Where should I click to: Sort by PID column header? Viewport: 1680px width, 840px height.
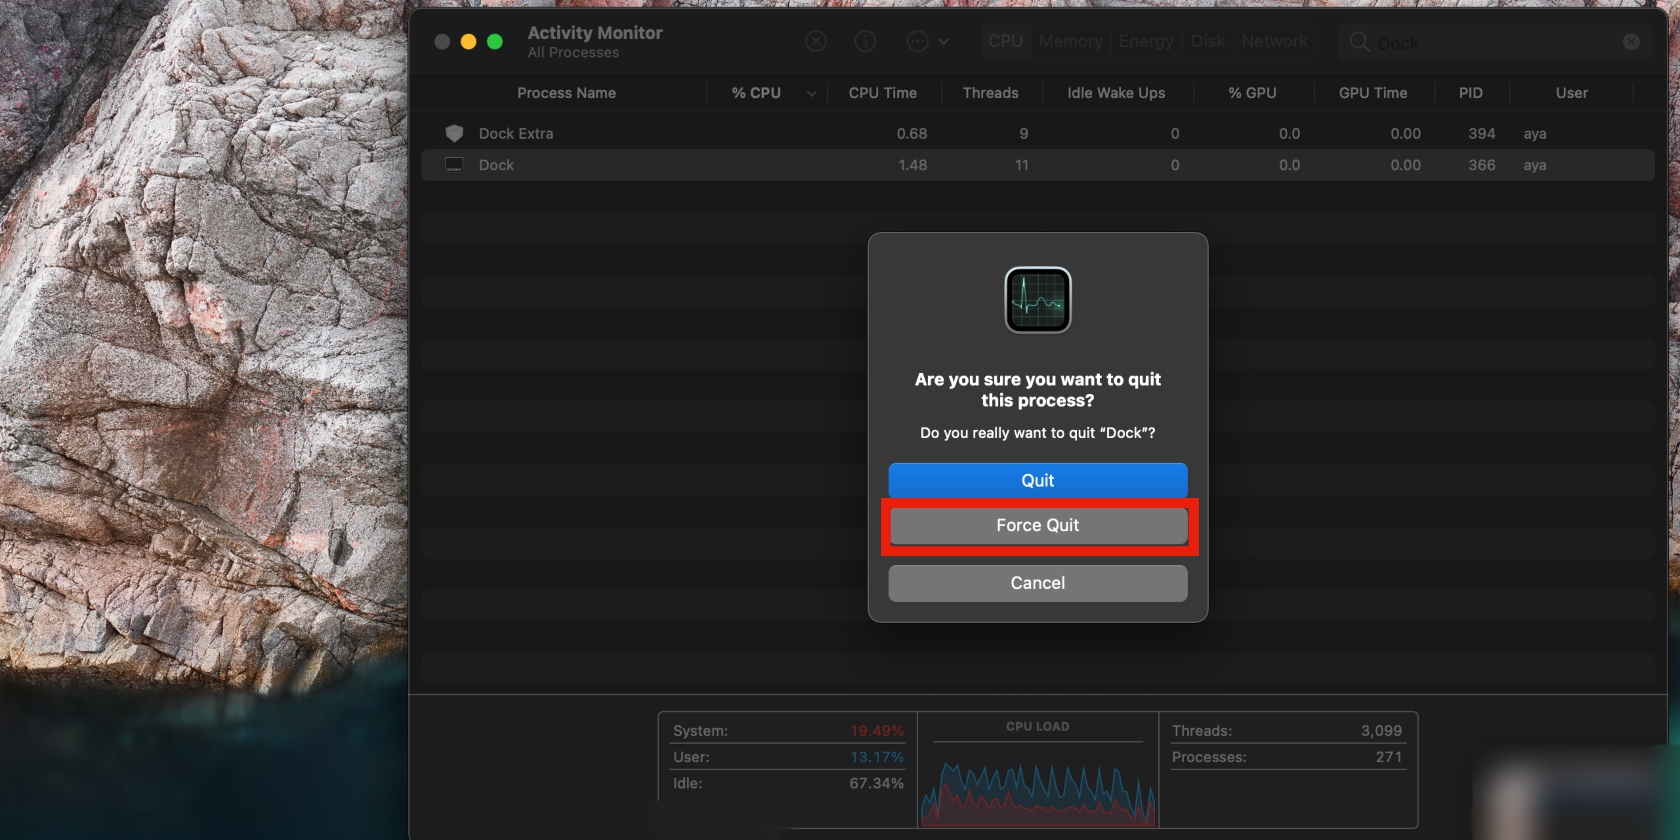coord(1470,93)
